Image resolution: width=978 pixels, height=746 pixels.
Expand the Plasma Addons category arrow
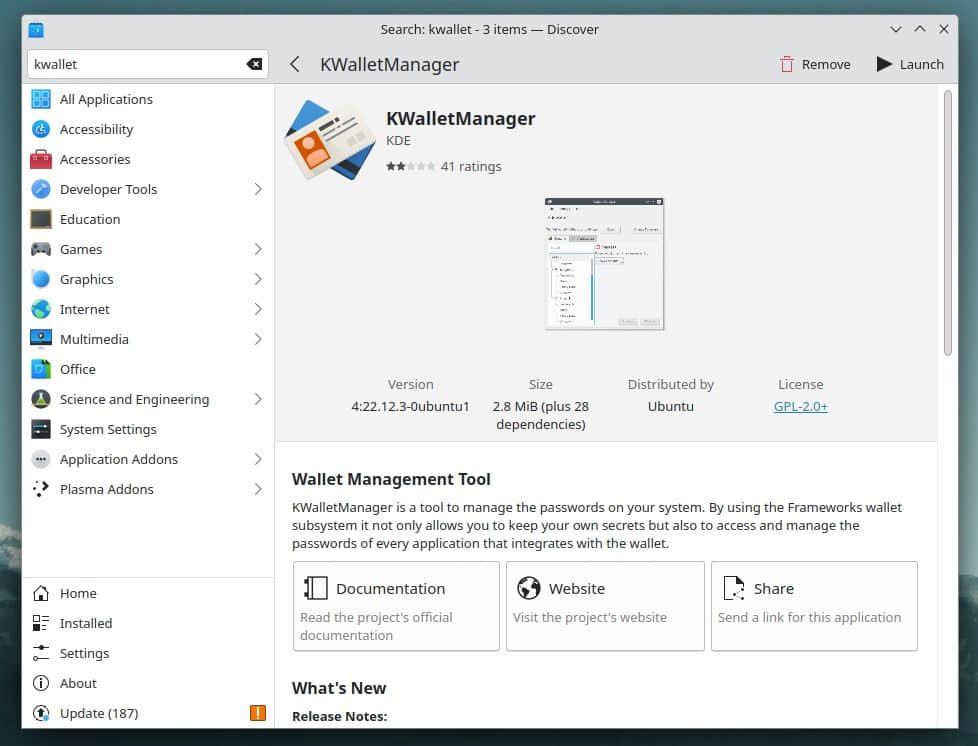click(x=257, y=489)
